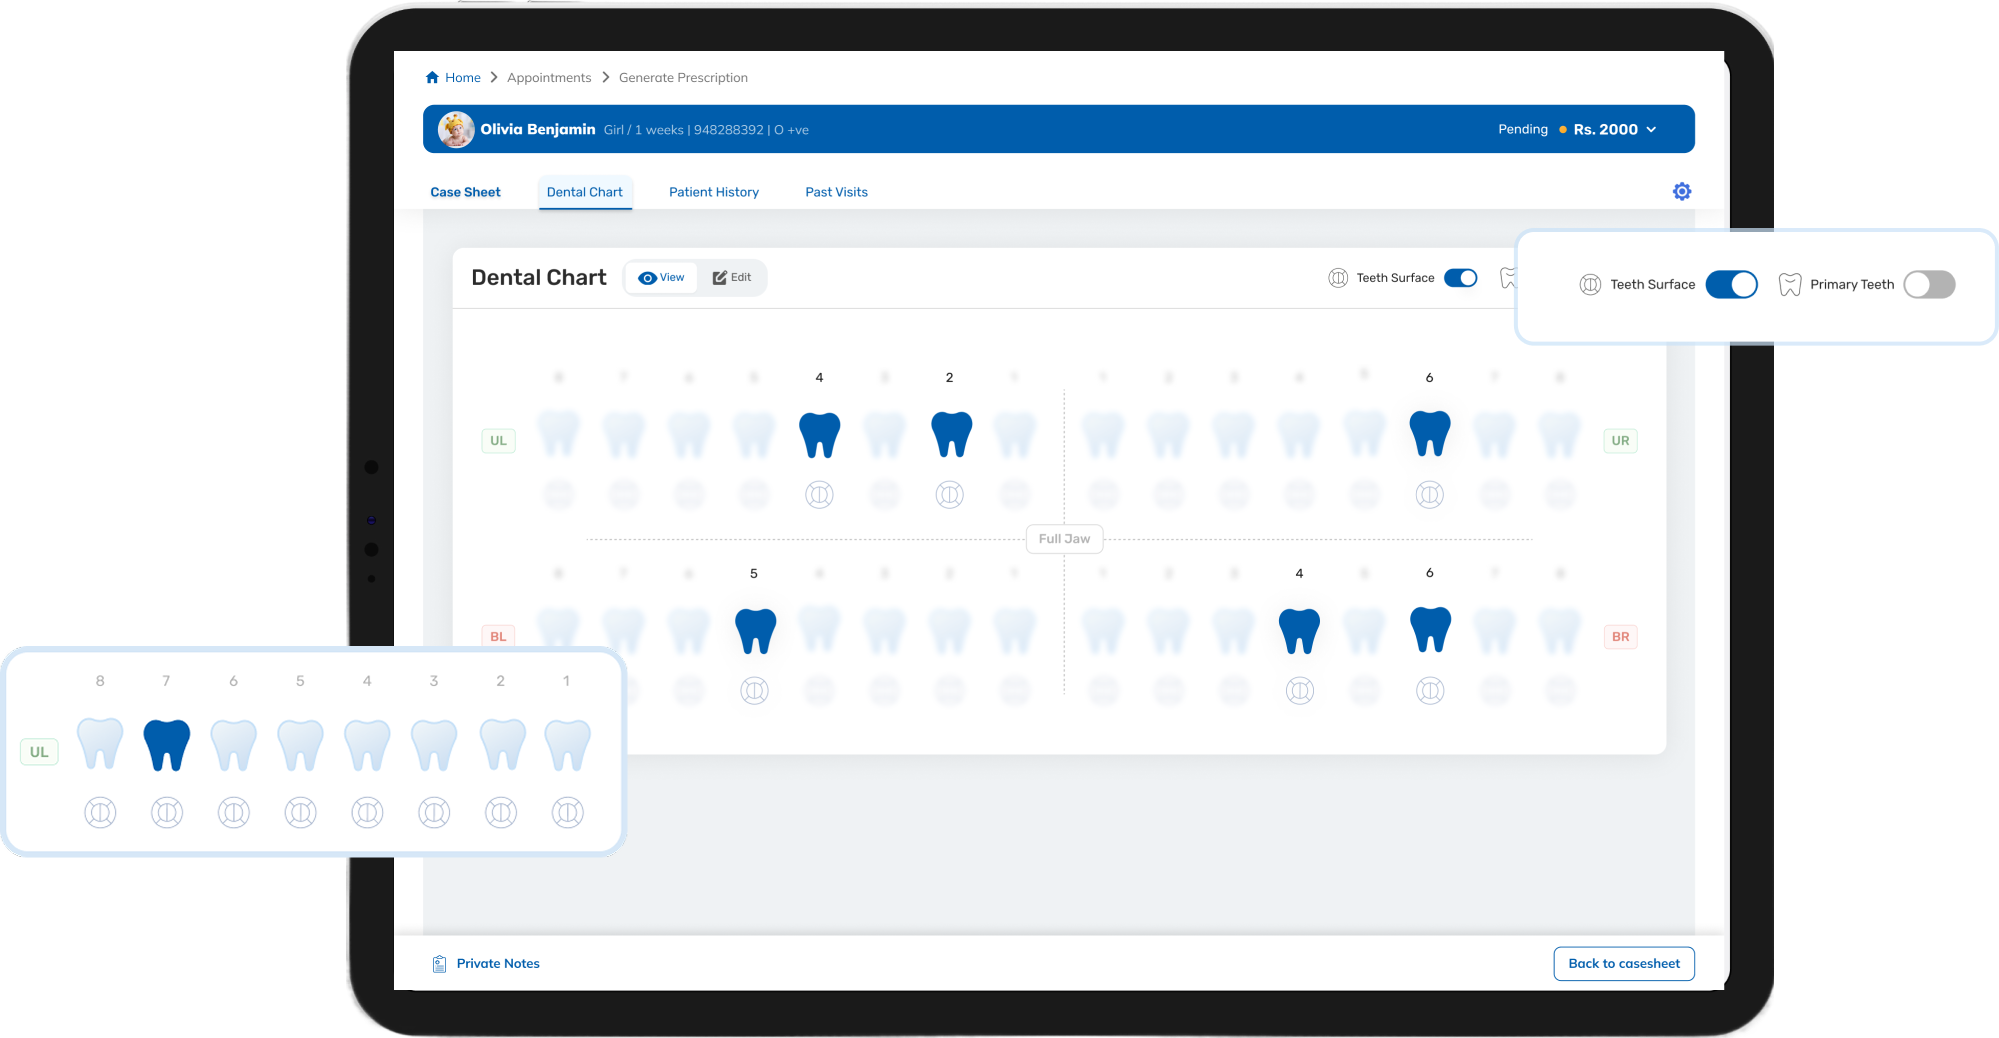Screen dimensions: 1999x1038
Task: Click the Primary Teeth tooth icon
Action: 1788,284
